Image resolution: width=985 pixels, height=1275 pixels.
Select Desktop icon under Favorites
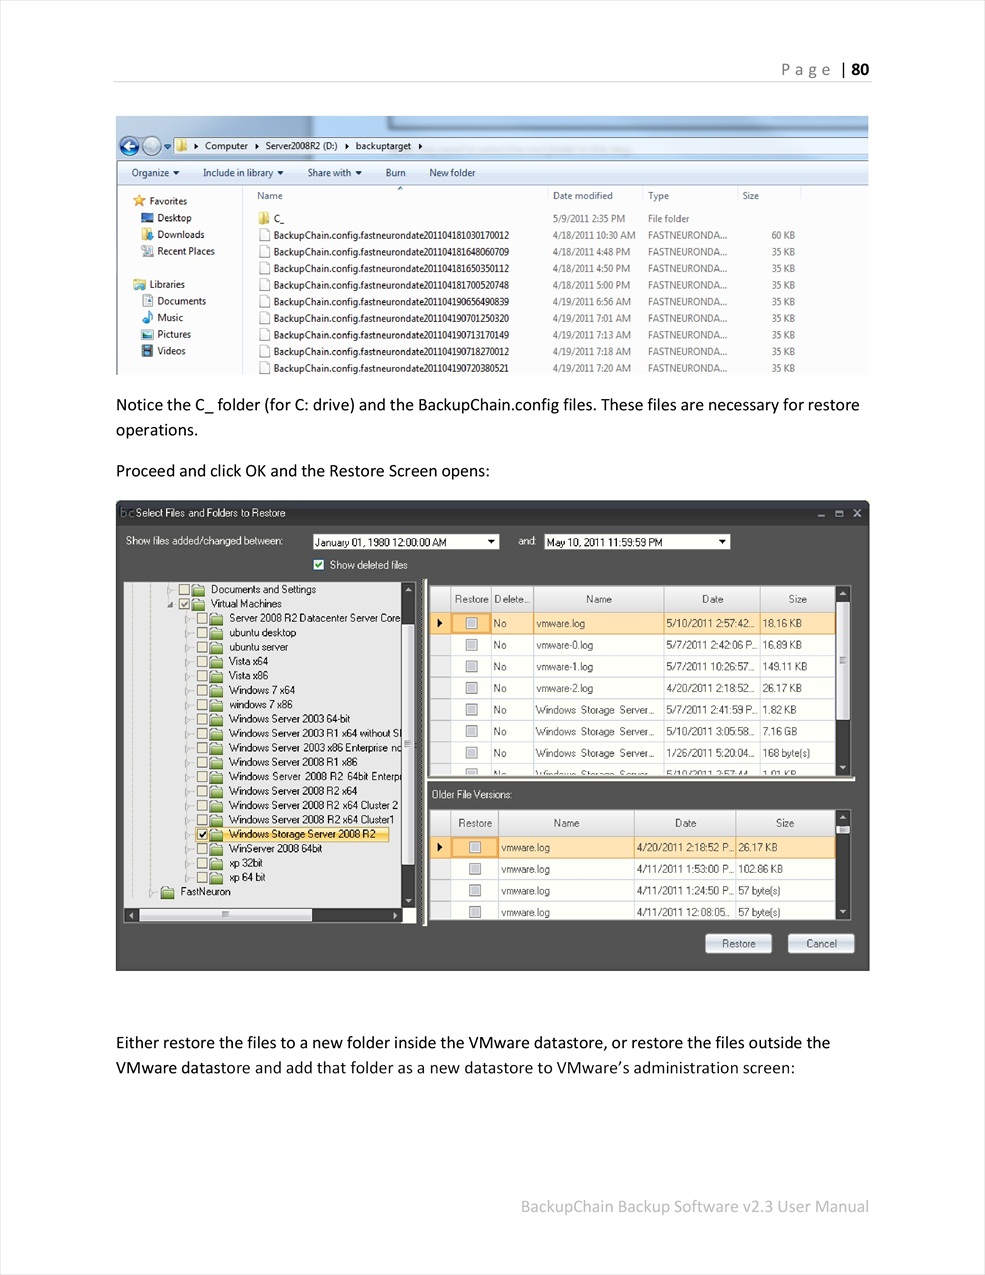(147, 218)
